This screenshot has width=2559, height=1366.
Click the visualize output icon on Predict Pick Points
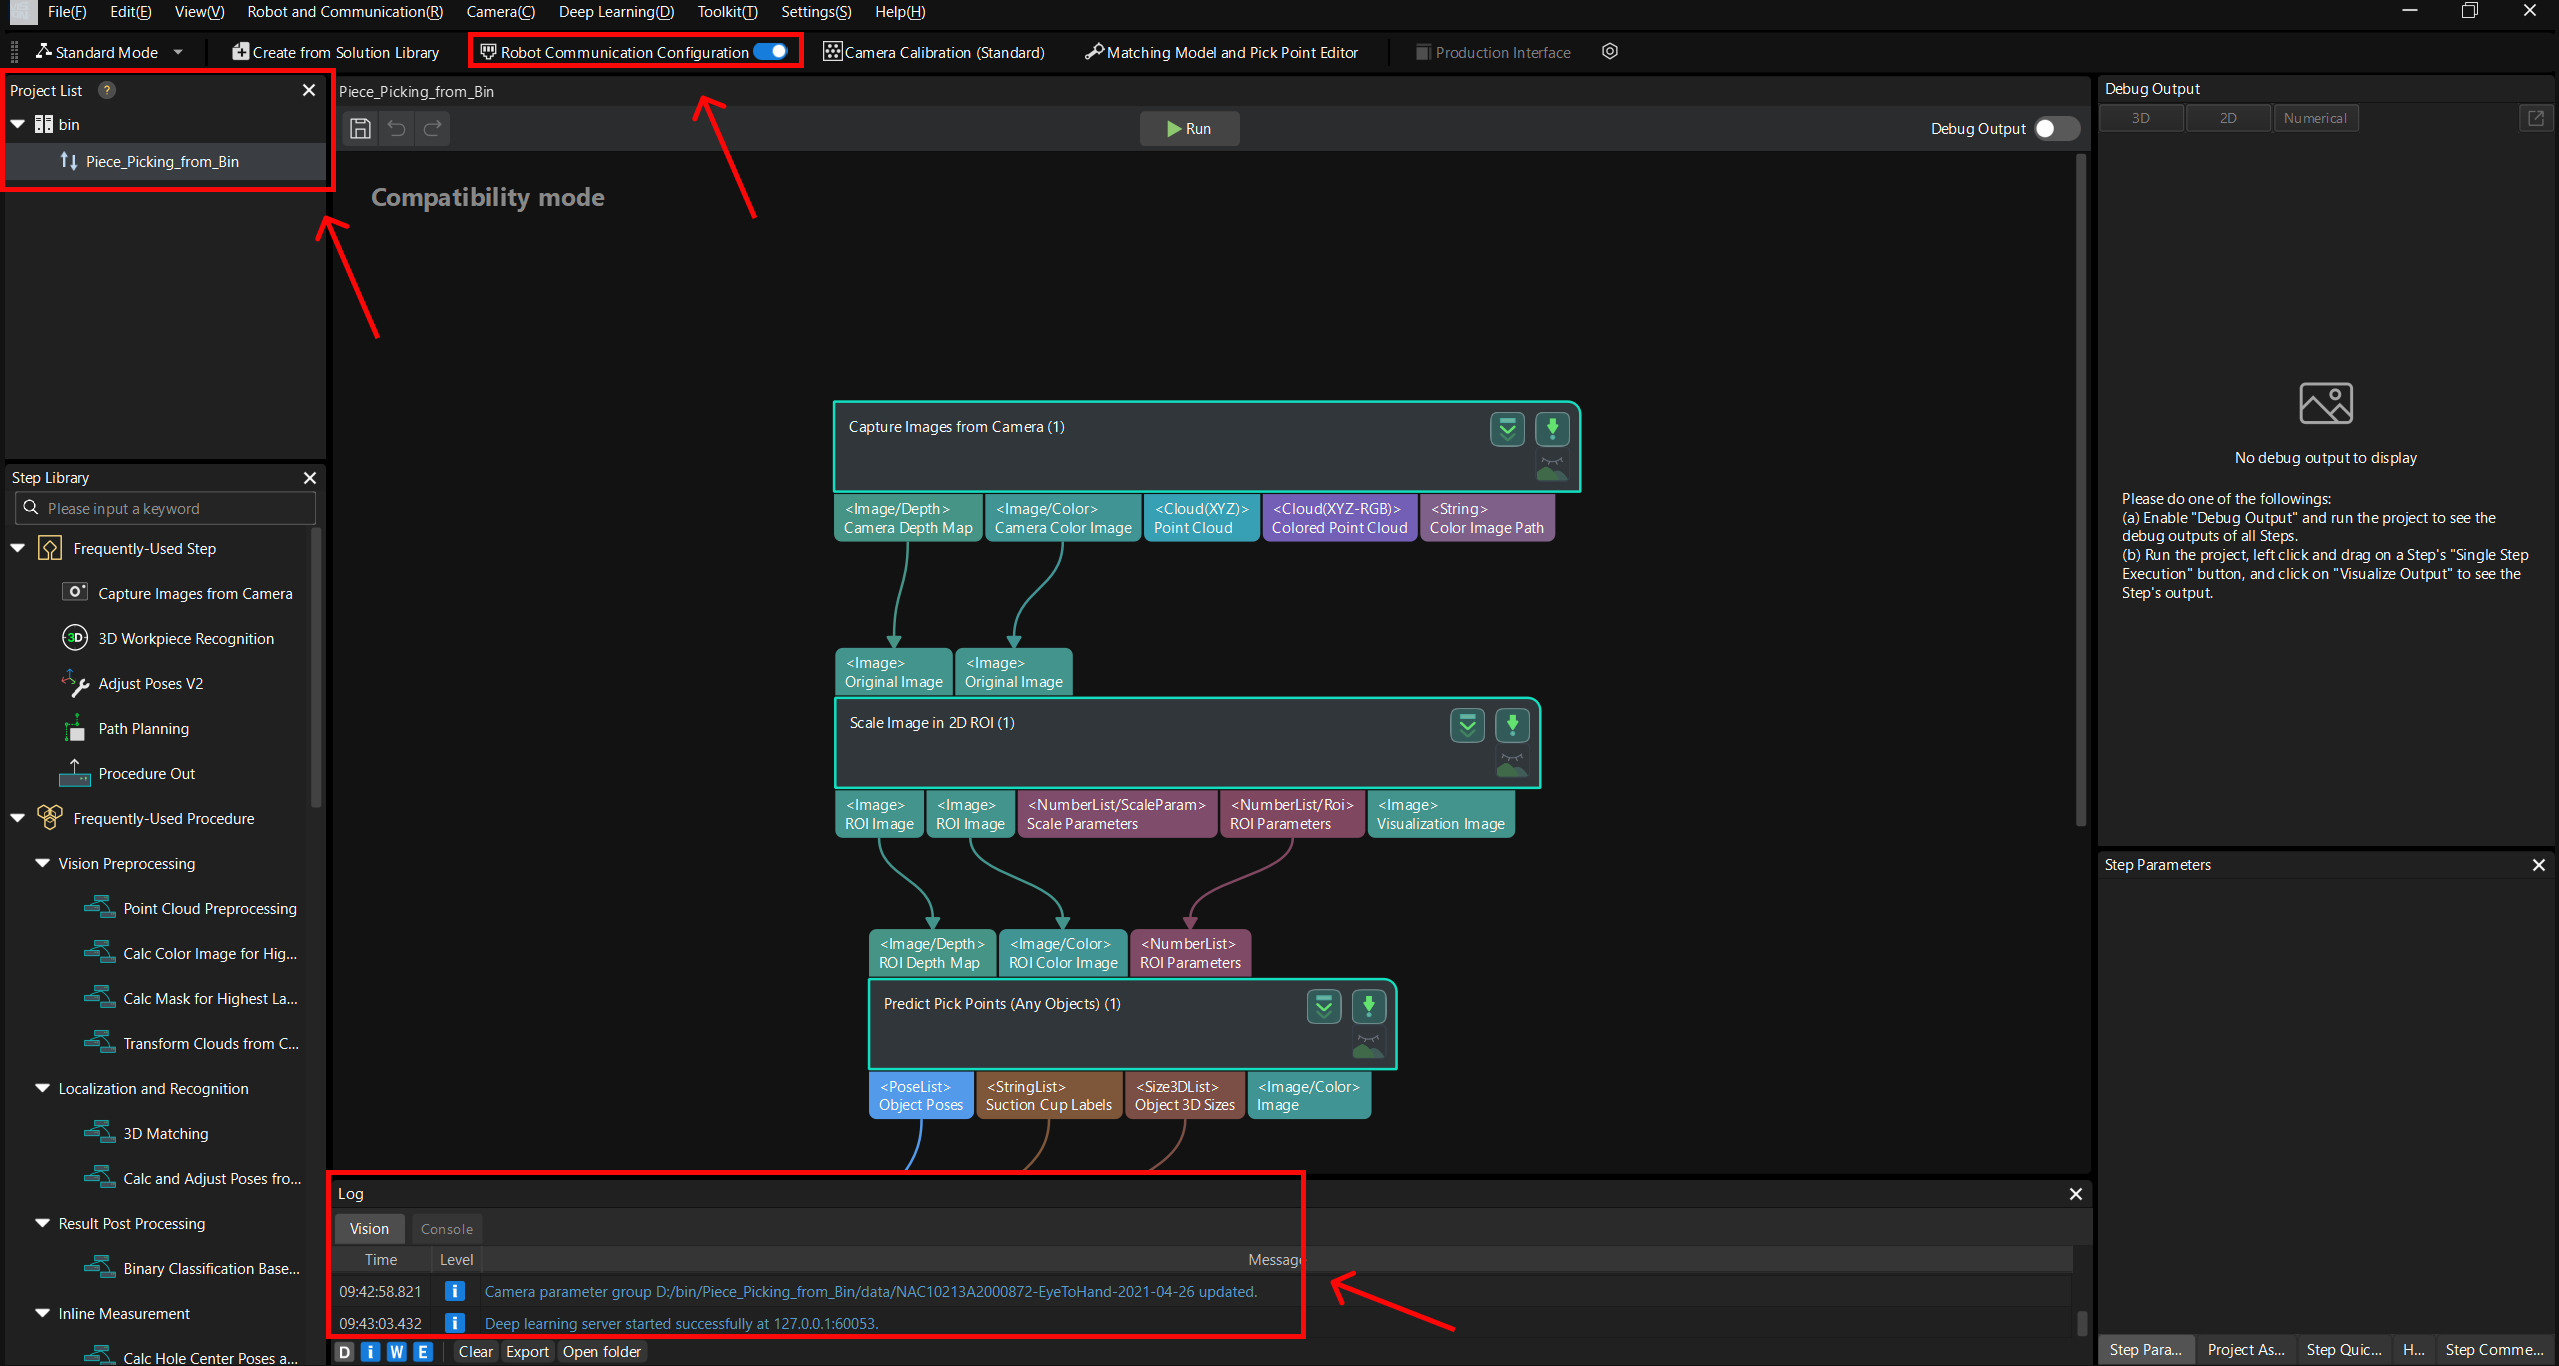(x=1369, y=1045)
